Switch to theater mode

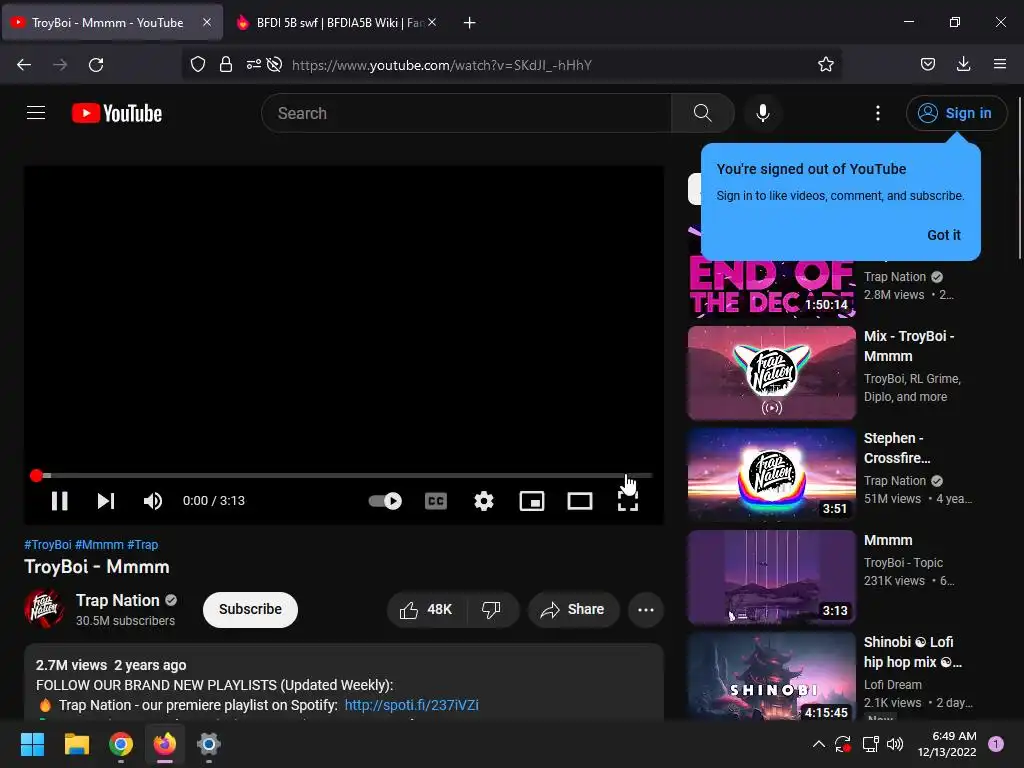[x=580, y=501]
